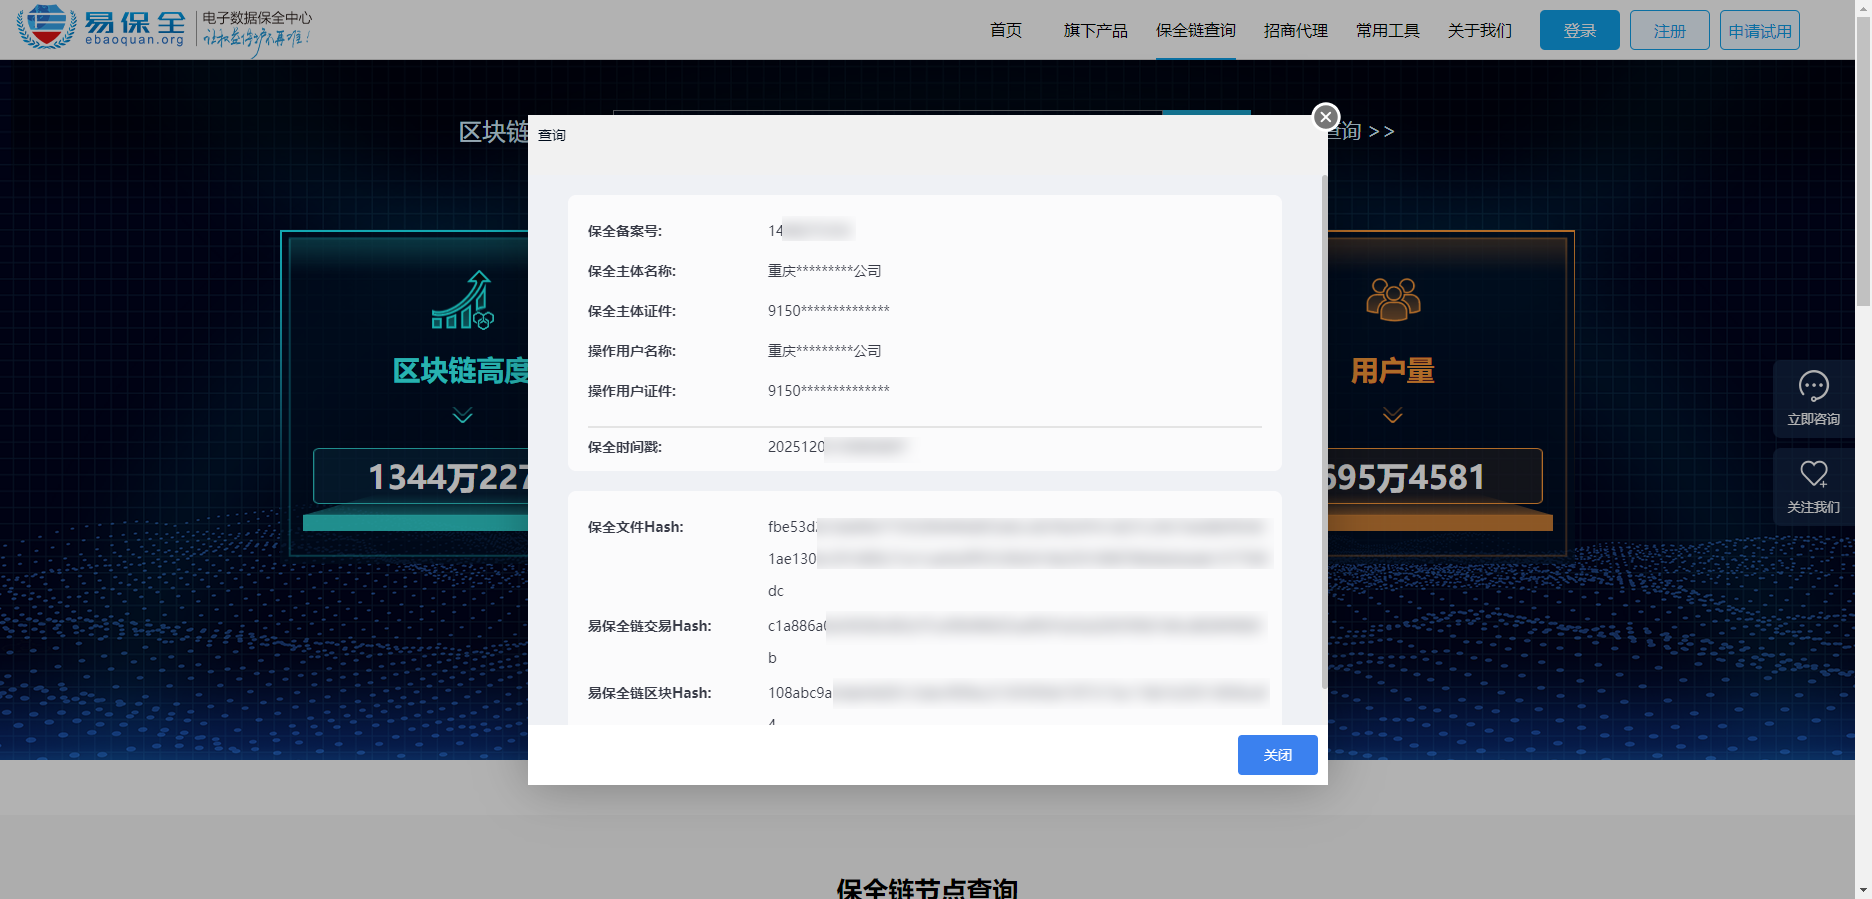Viewport: 1872px width, 899px height.
Task: Click the 关注我们 heart icon
Action: tap(1813, 474)
